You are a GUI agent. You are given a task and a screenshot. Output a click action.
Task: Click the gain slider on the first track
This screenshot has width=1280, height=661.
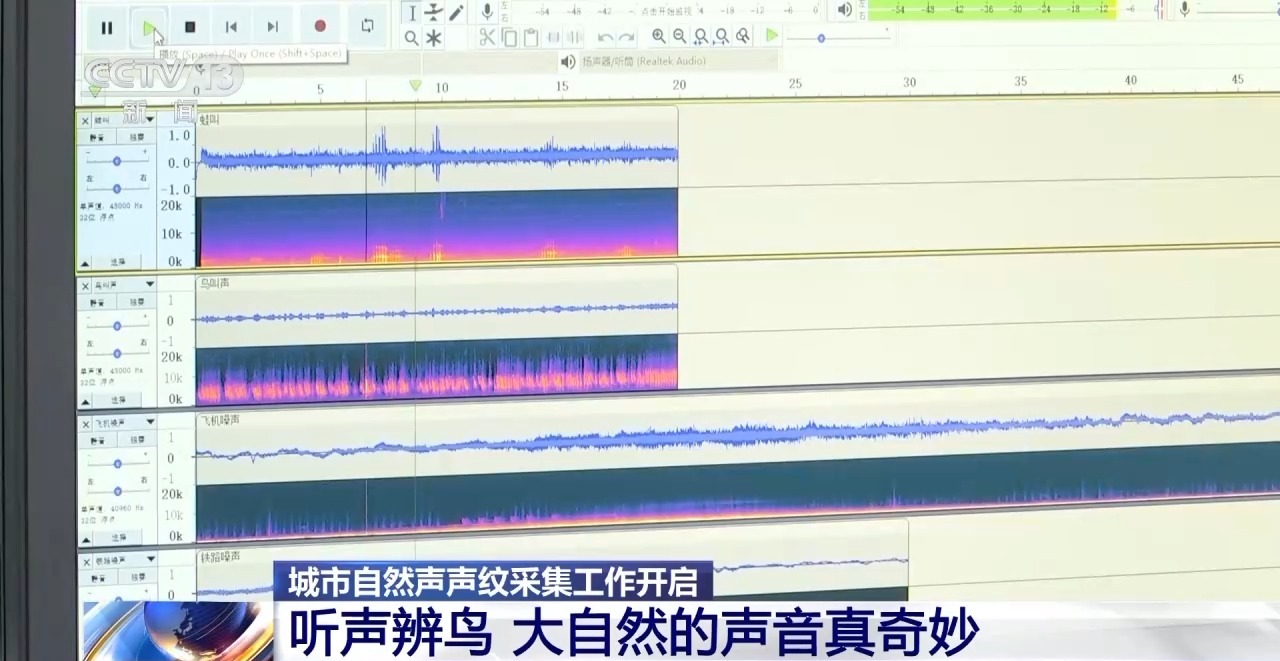(117, 161)
